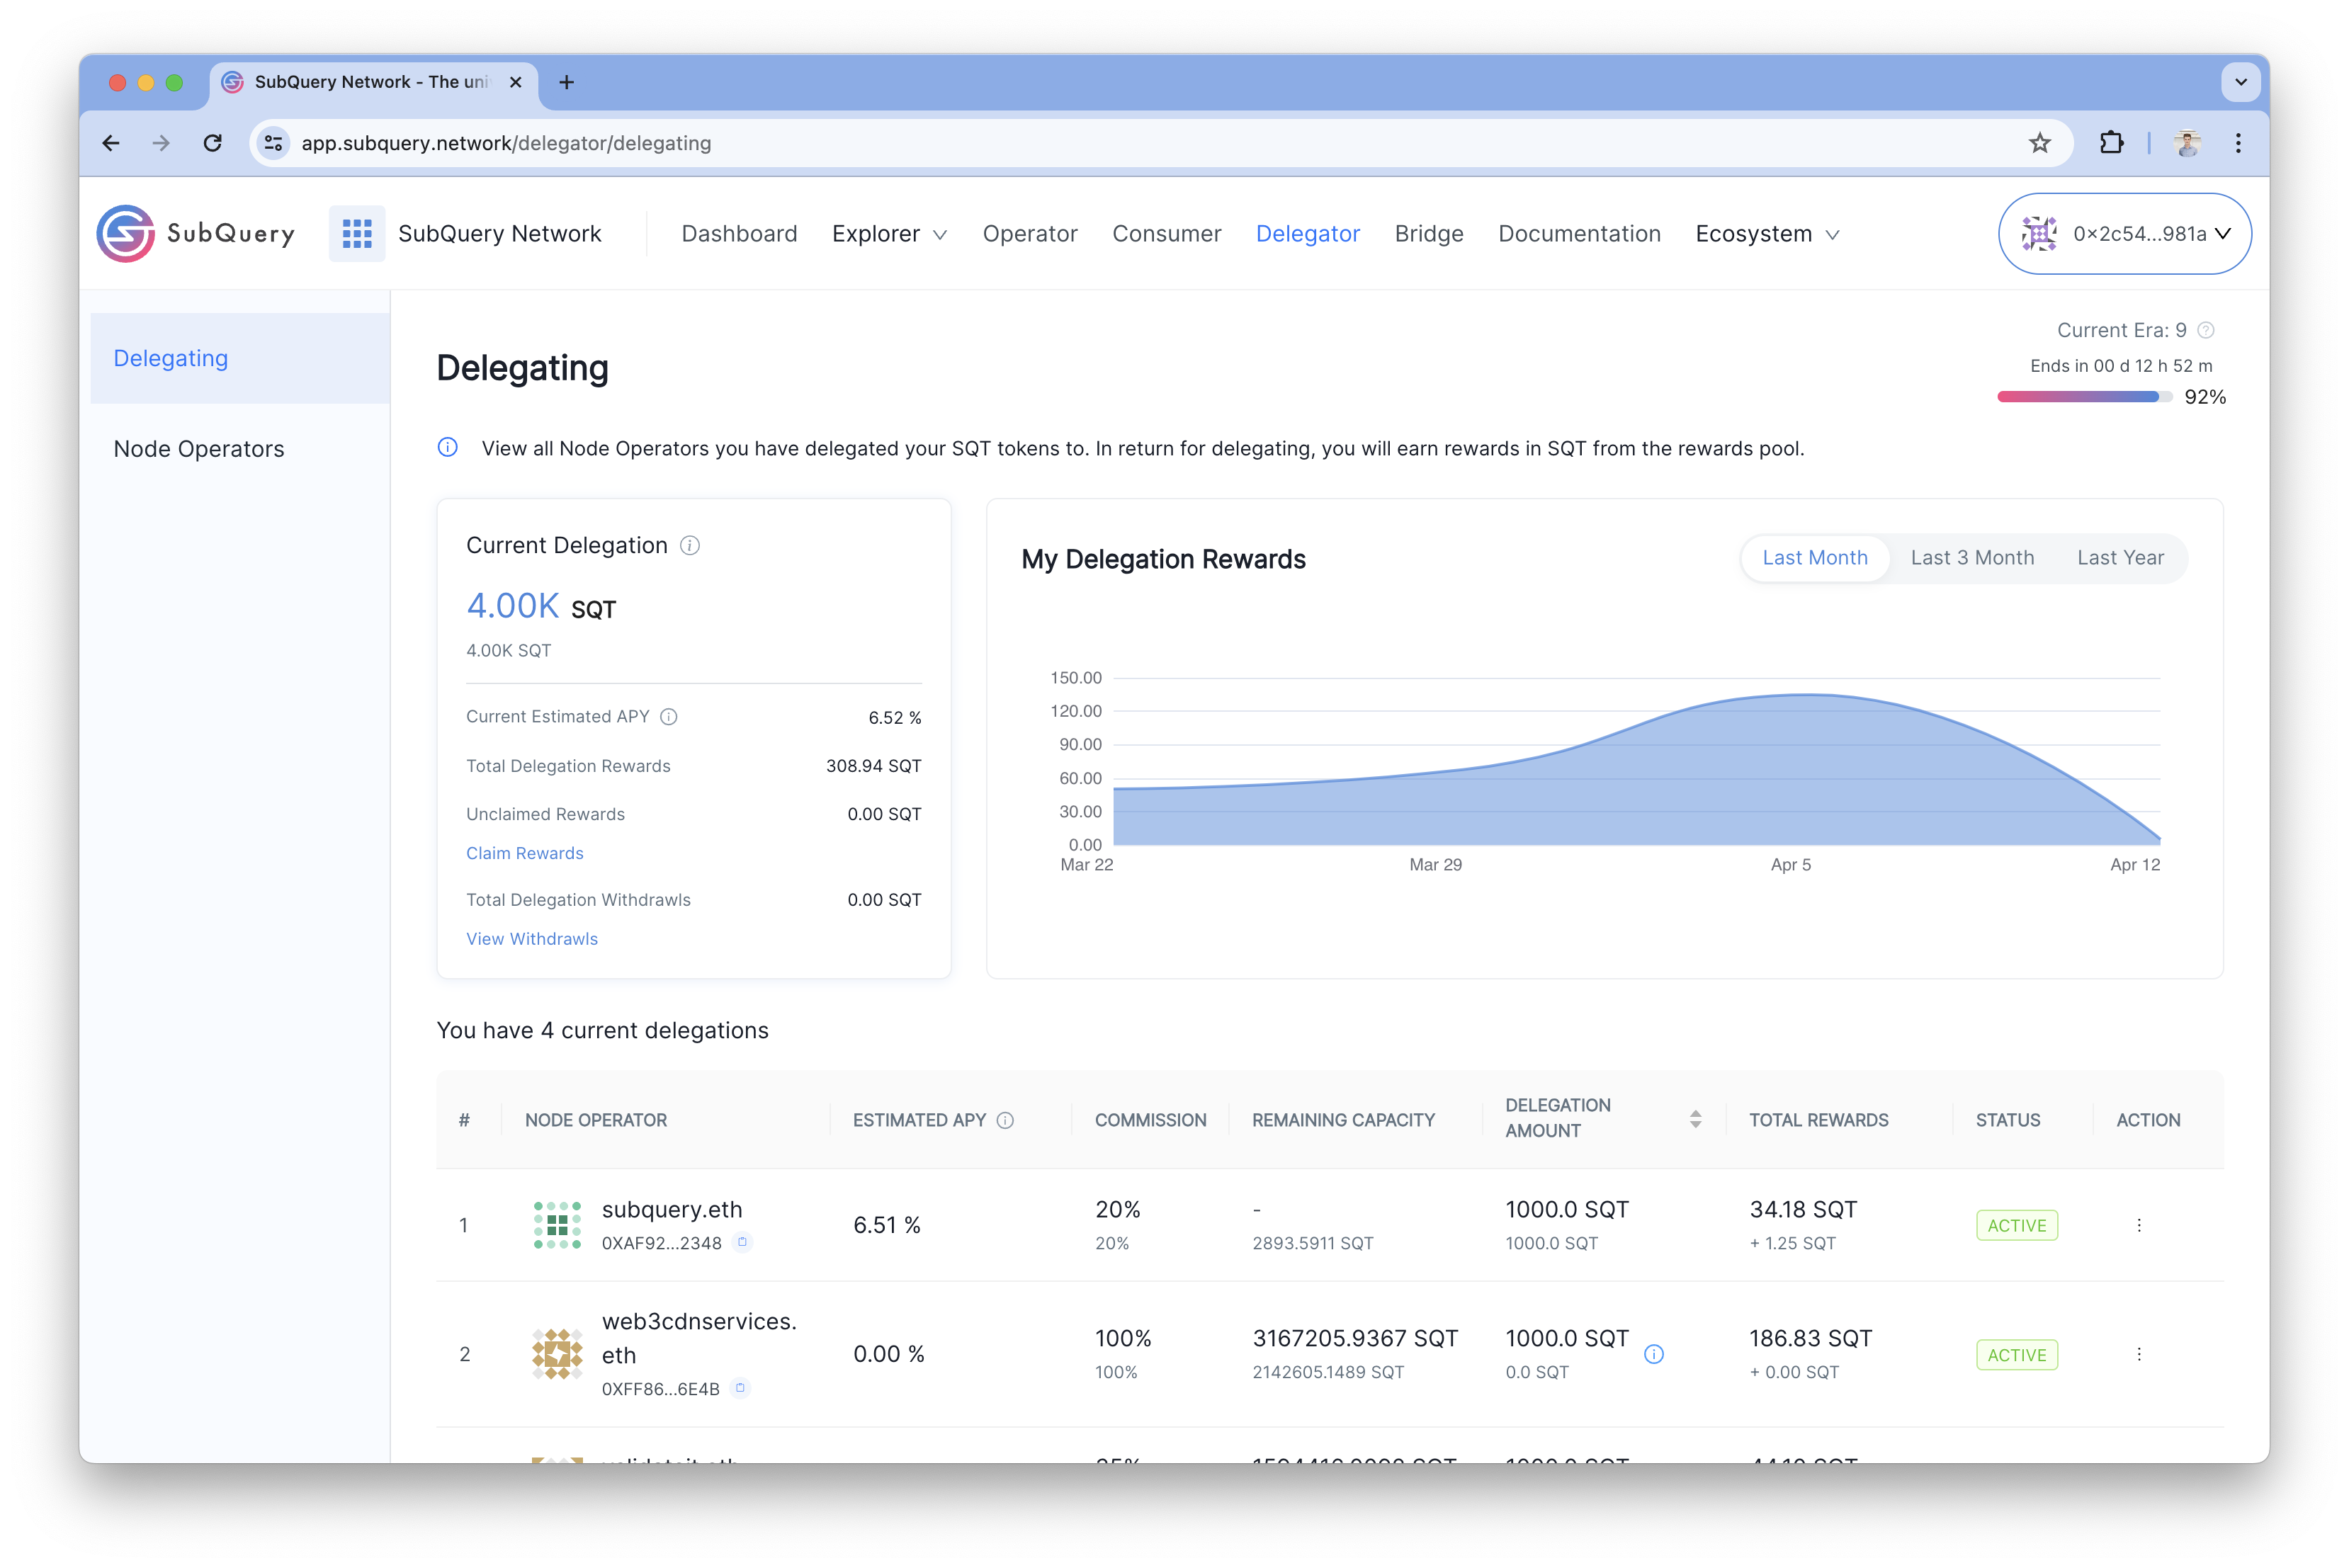This screenshot has width=2349, height=1568.
Task: Open the browser extensions puzzle icon
Action: click(x=2111, y=143)
